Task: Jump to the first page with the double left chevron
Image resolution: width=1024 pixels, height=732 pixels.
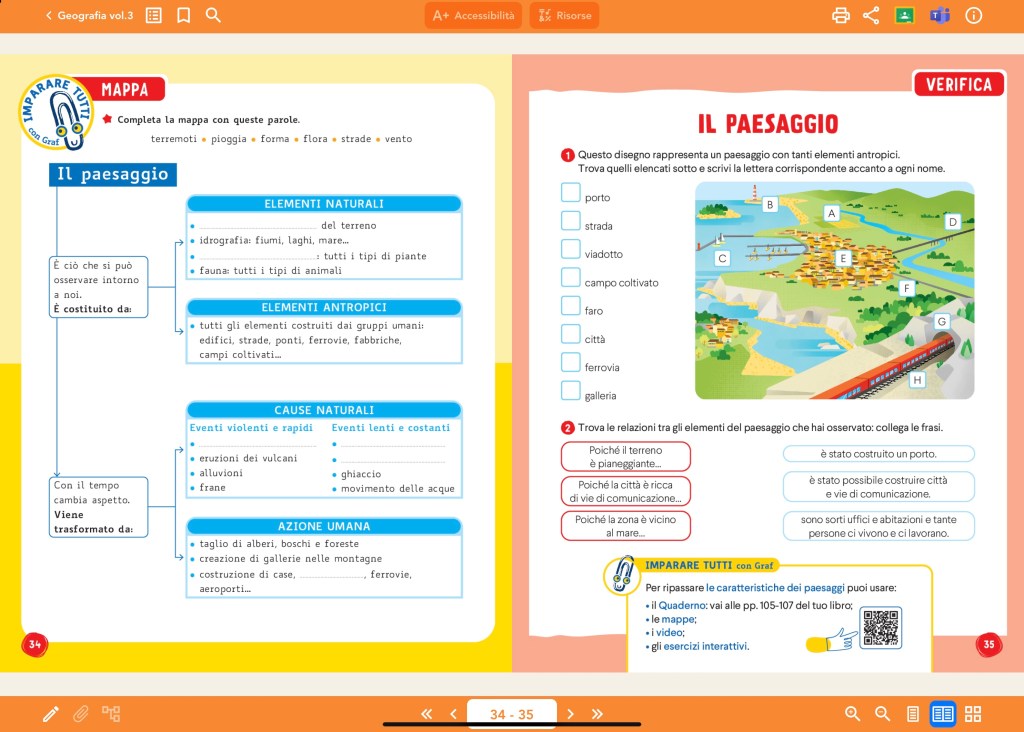Action: click(427, 713)
